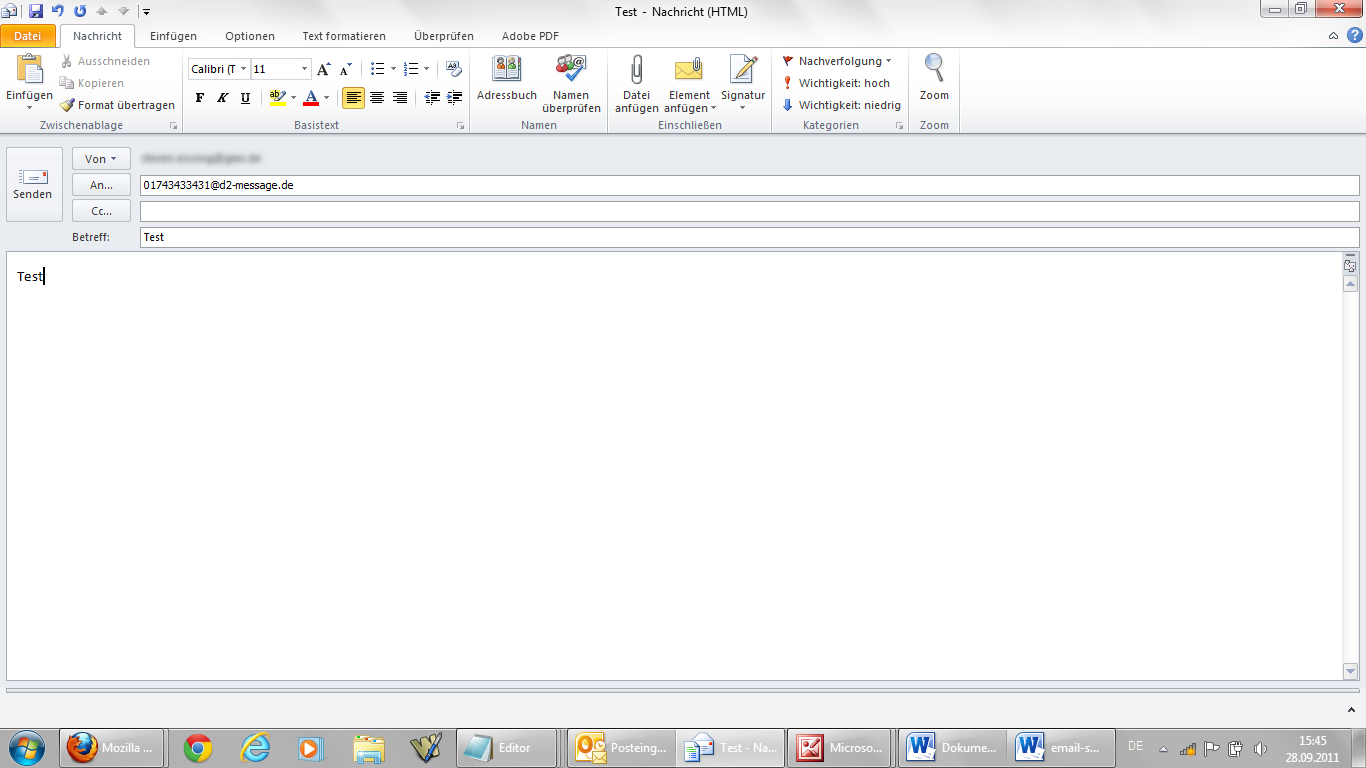Open the Datei backstage menu
The image size is (1366, 768).
point(27,35)
